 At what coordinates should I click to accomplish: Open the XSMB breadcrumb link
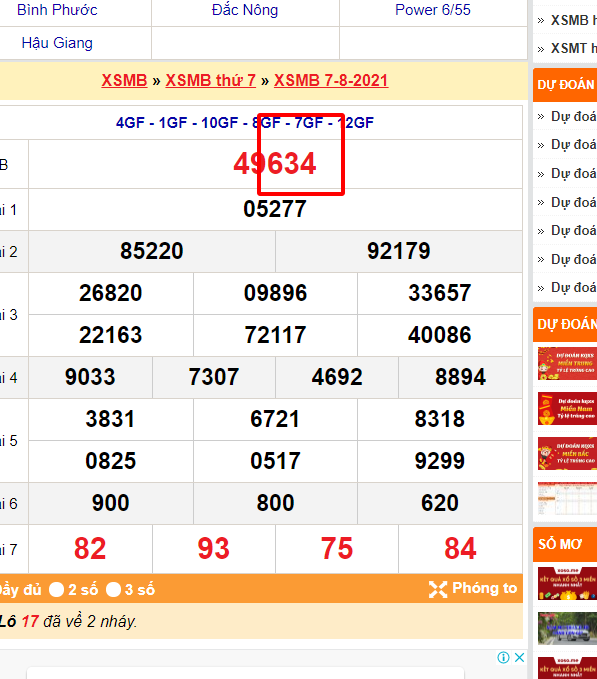pyautogui.click(x=124, y=81)
